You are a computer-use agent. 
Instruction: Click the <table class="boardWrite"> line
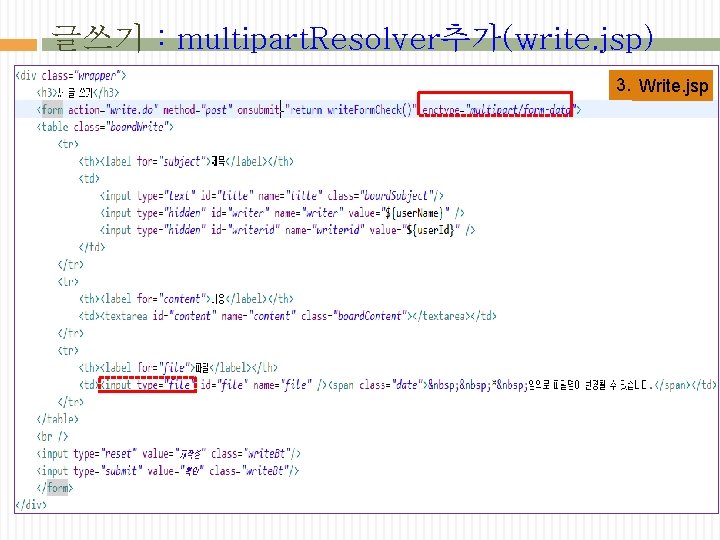pos(105,127)
